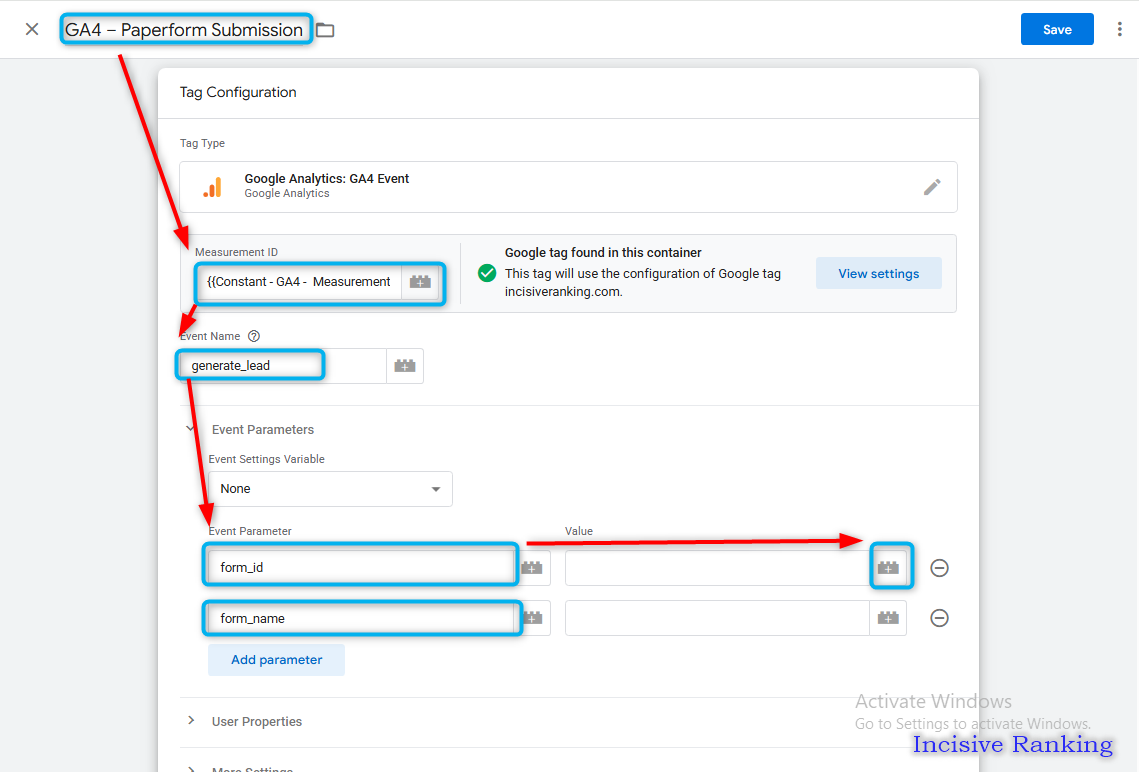Open help tooltip next to Event Name
This screenshot has height=772, width=1139.
click(254, 336)
